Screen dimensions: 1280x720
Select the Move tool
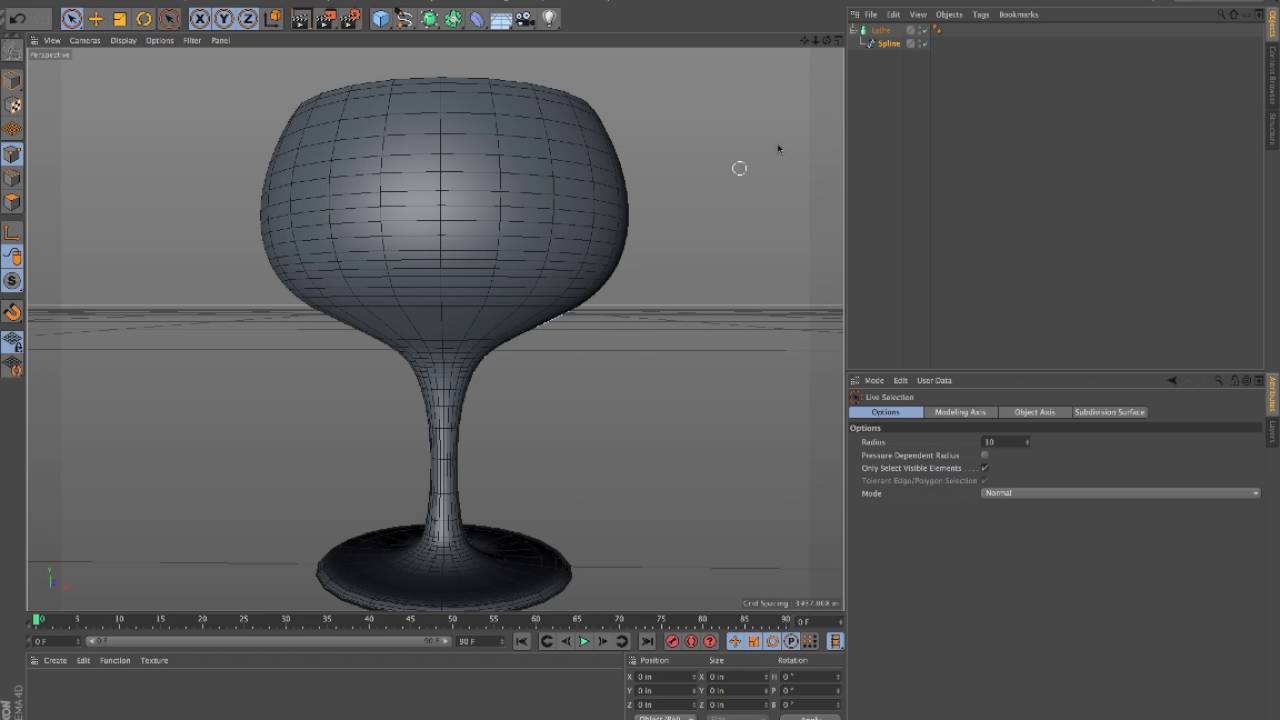tap(96, 18)
